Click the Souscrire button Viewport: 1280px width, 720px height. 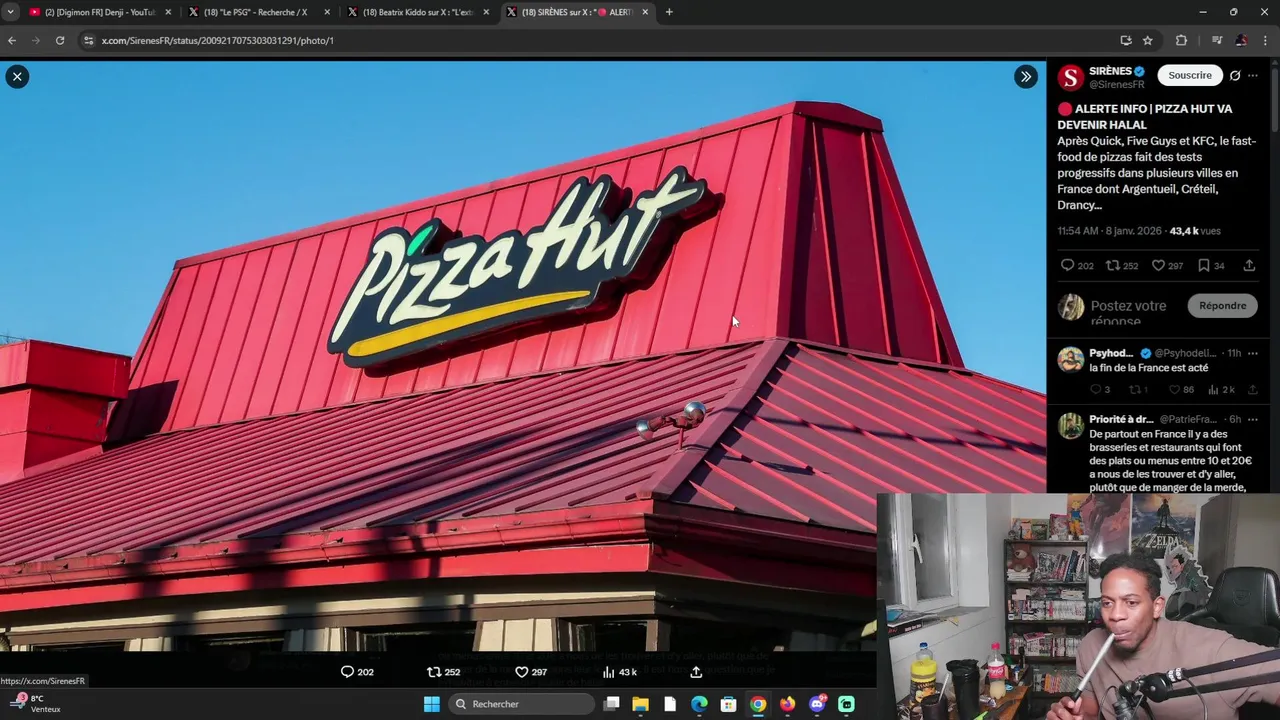[x=1190, y=75]
